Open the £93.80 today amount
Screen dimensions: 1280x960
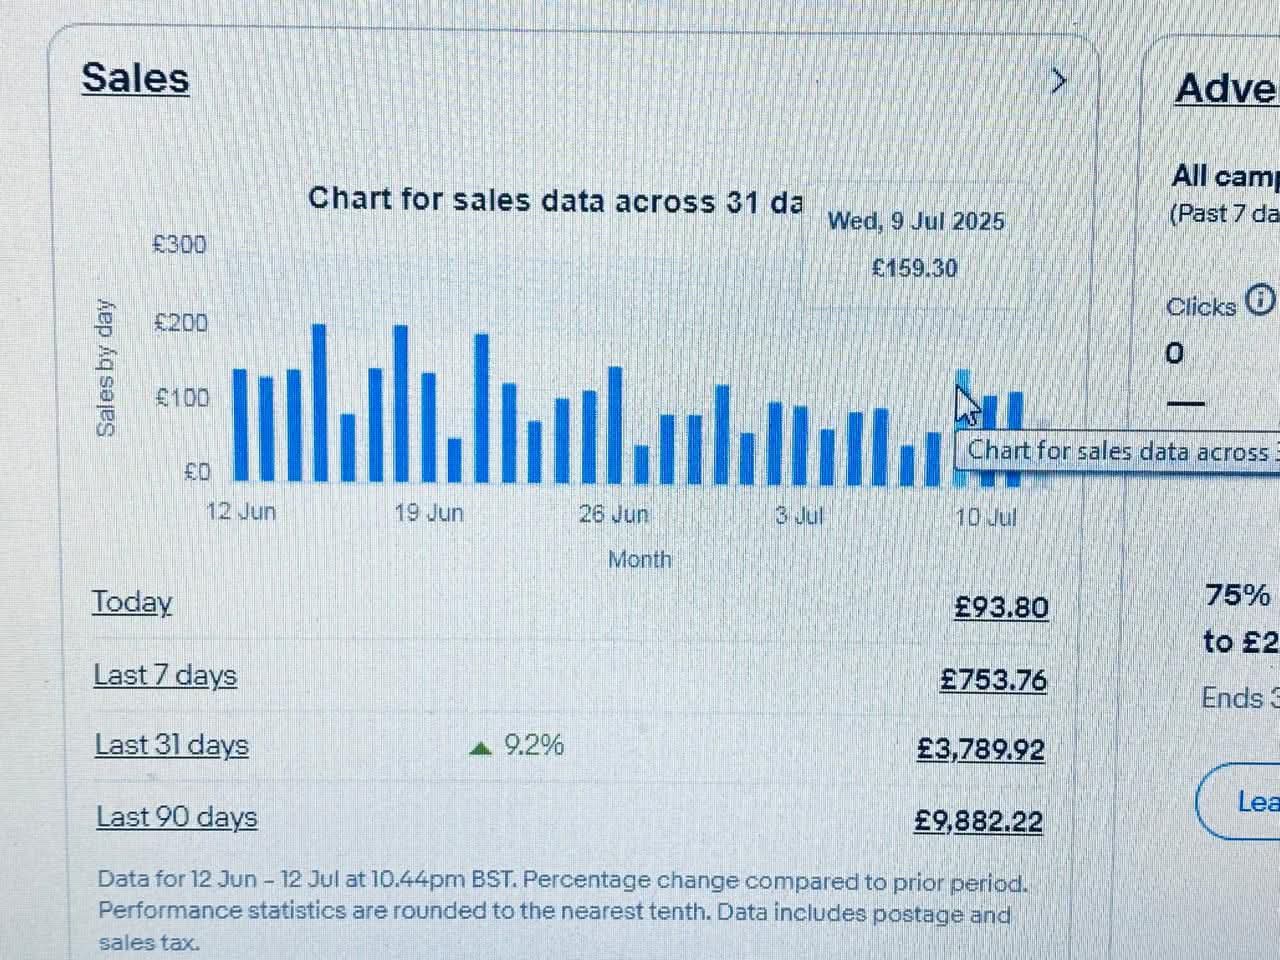1001,607
